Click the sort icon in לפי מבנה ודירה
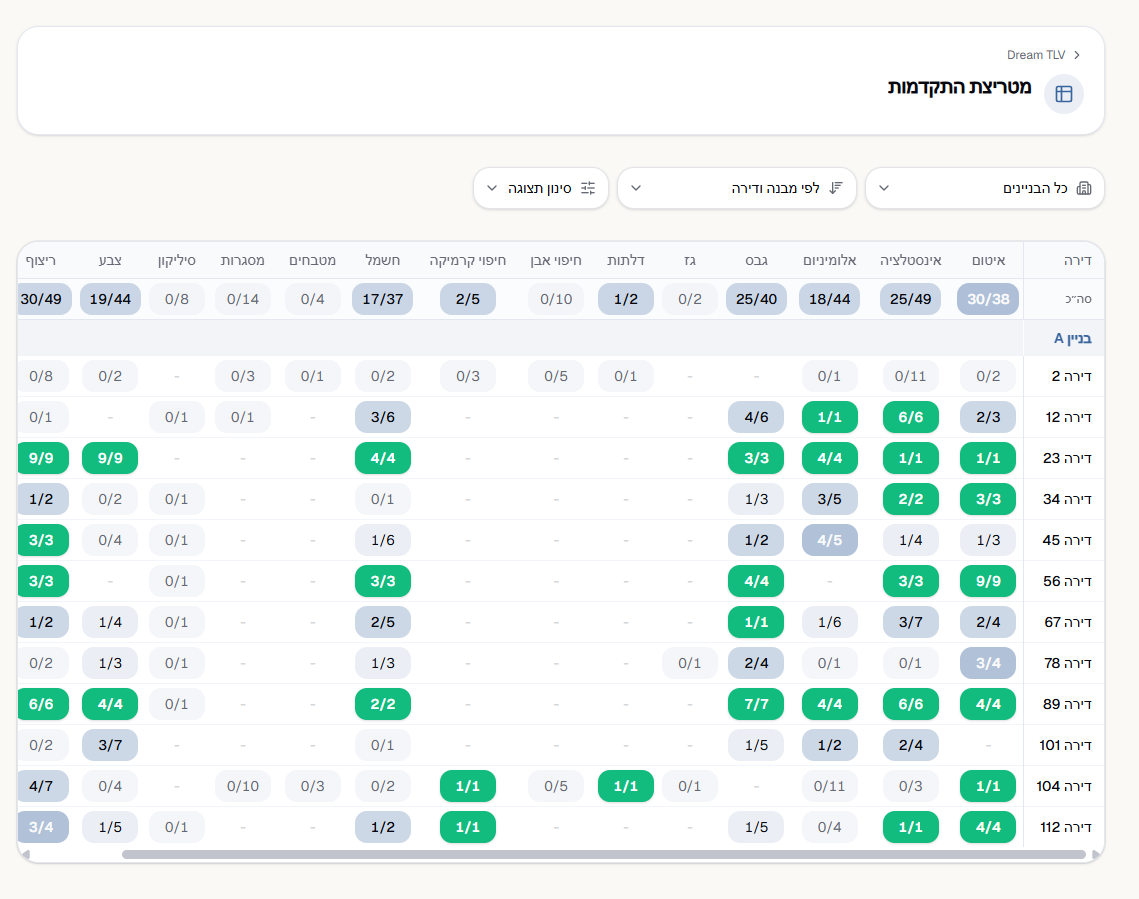This screenshot has height=899, width=1139. (x=836, y=188)
